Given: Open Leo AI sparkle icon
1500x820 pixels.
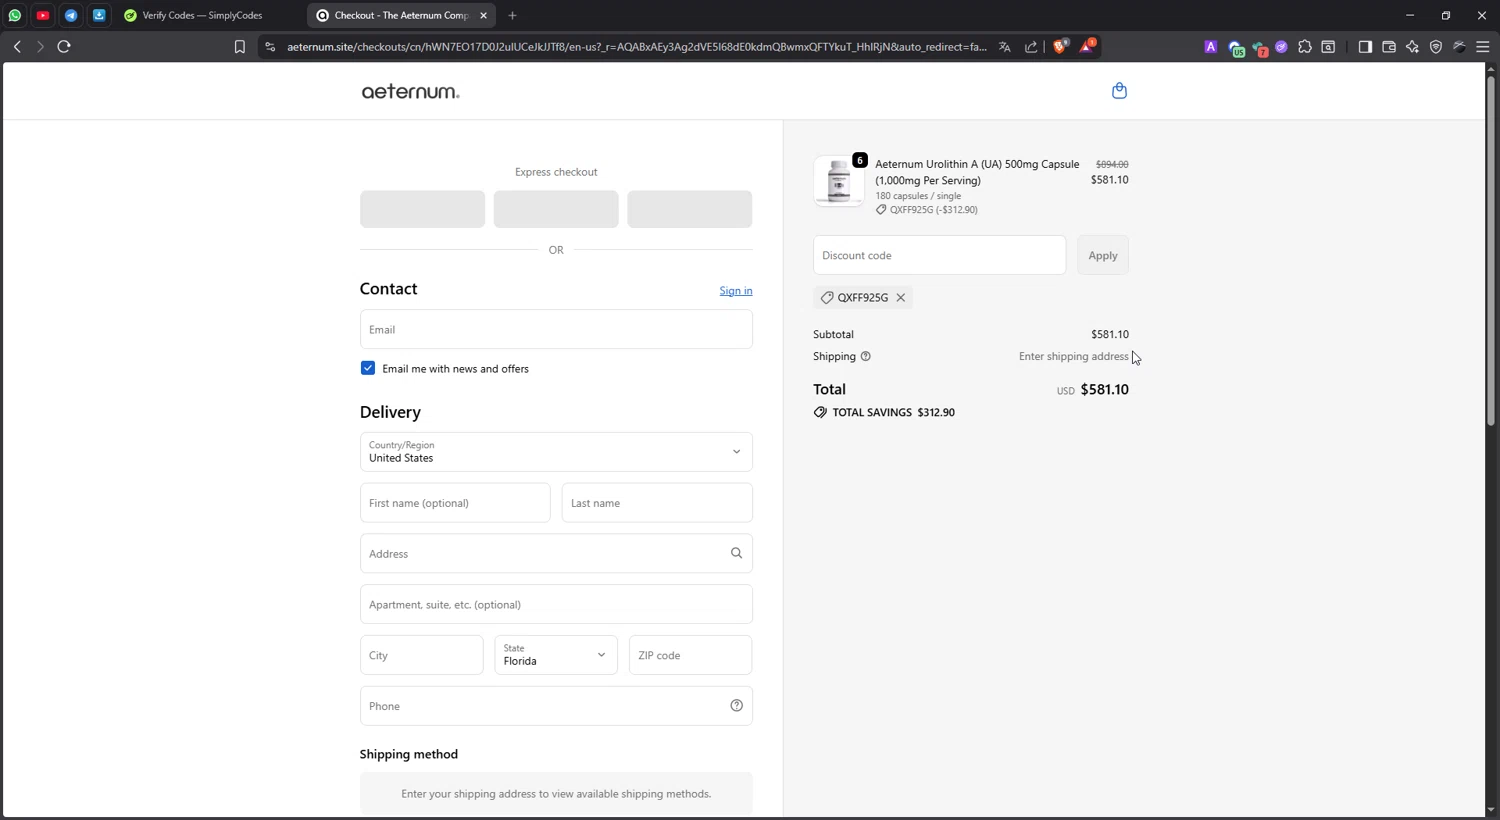Looking at the screenshot, I should click(1412, 47).
